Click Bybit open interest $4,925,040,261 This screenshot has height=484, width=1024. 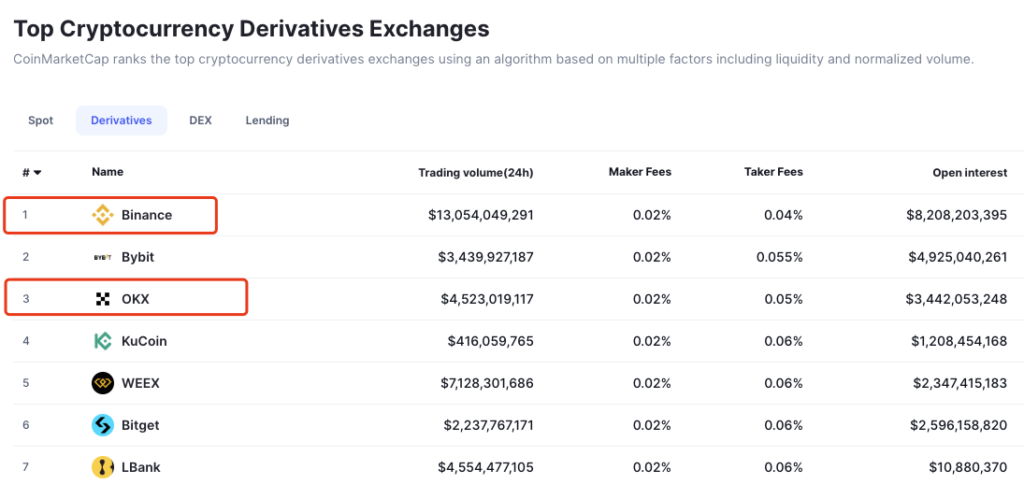coord(958,257)
